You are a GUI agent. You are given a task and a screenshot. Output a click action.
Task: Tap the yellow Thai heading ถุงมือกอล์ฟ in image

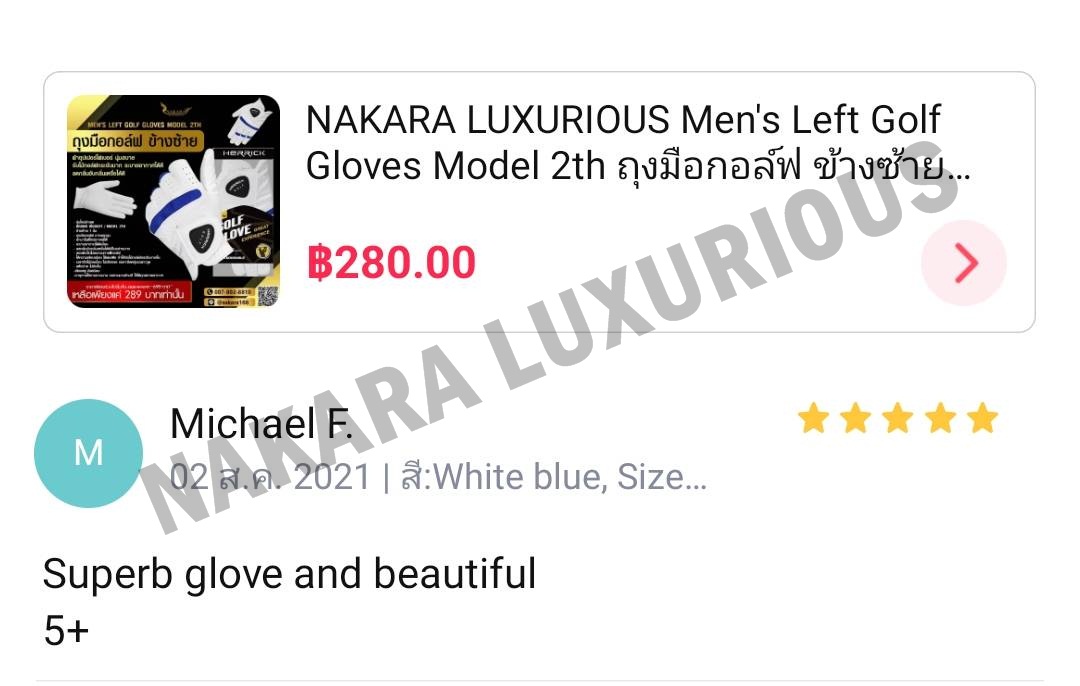point(107,141)
